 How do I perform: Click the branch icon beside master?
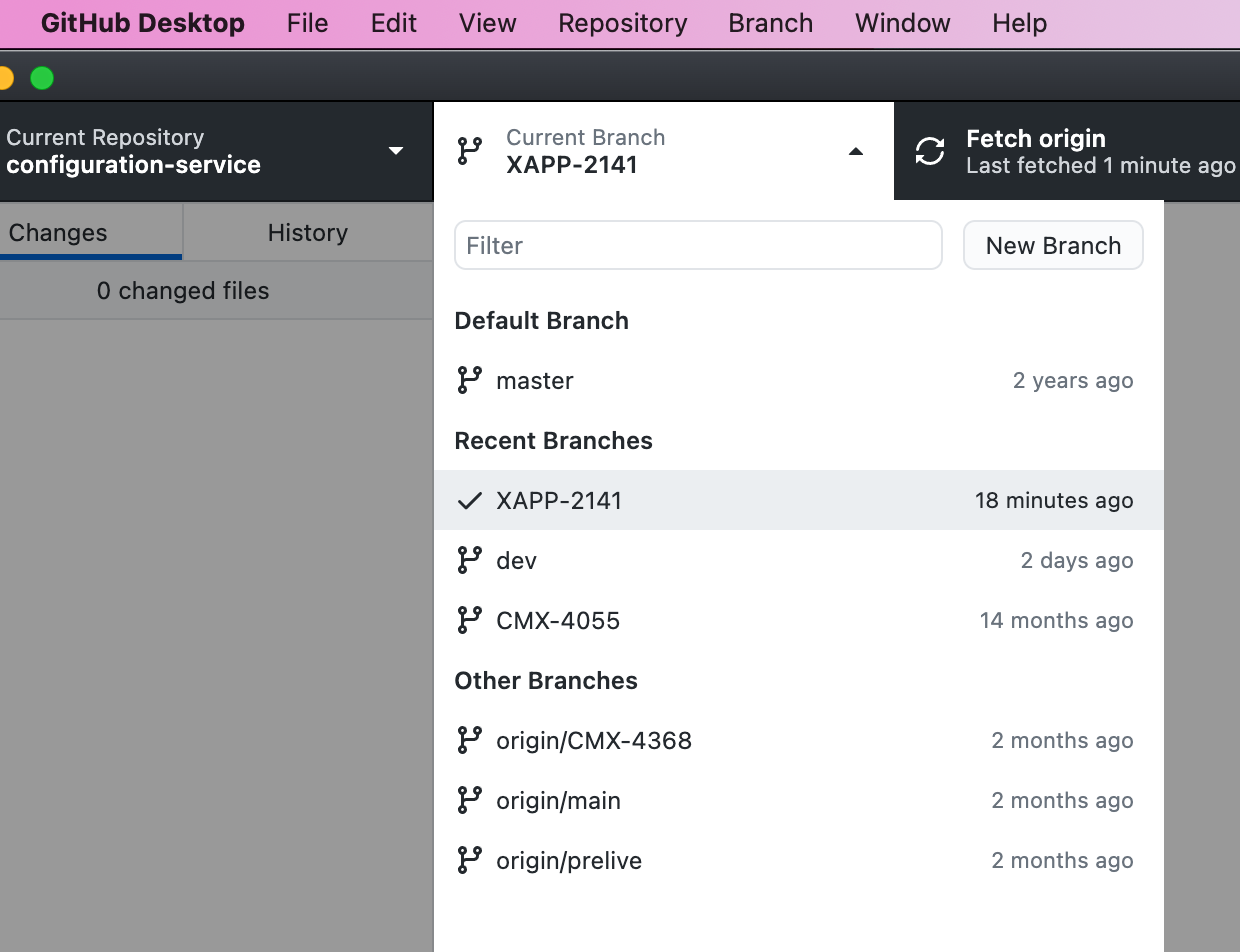pyautogui.click(x=469, y=380)
